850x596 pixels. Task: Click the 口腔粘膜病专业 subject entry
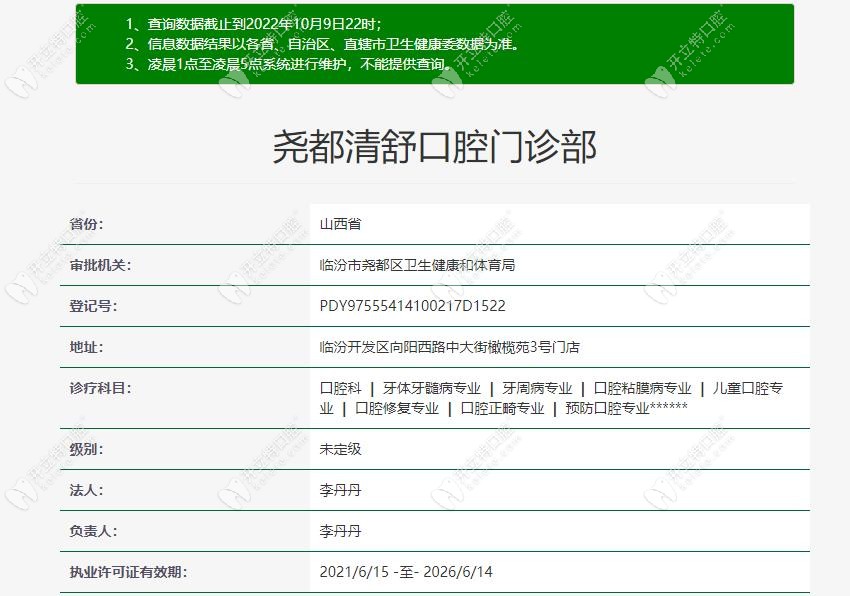coord(642,388)
